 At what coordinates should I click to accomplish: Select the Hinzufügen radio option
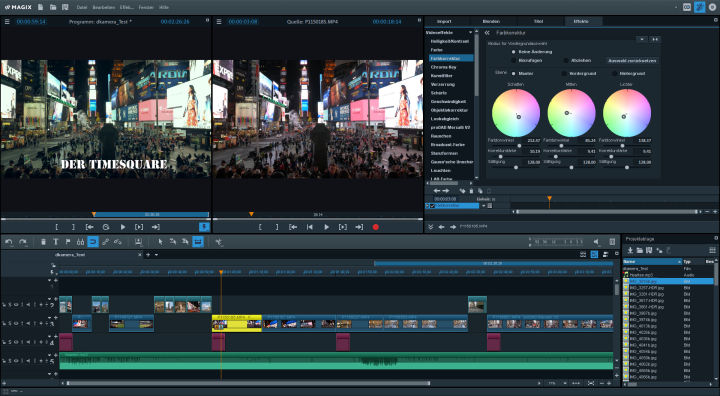(514, 60)
